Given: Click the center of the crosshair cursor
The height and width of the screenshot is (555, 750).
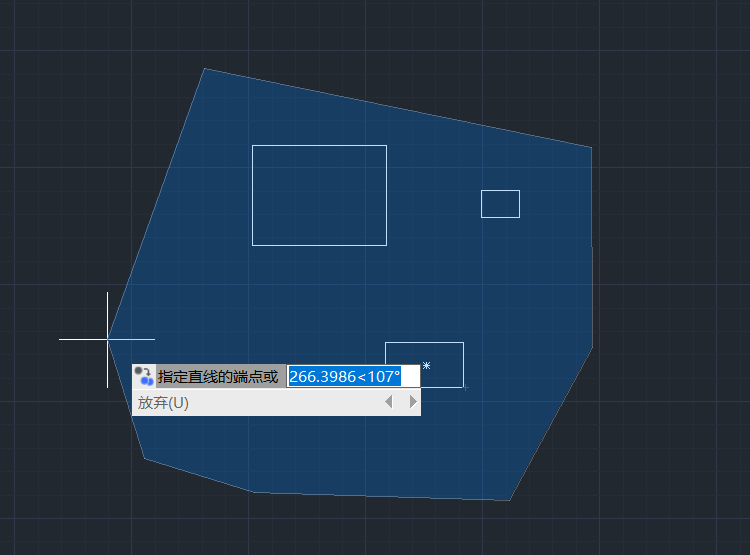Looking at the screenshot, I should point(107,339).
